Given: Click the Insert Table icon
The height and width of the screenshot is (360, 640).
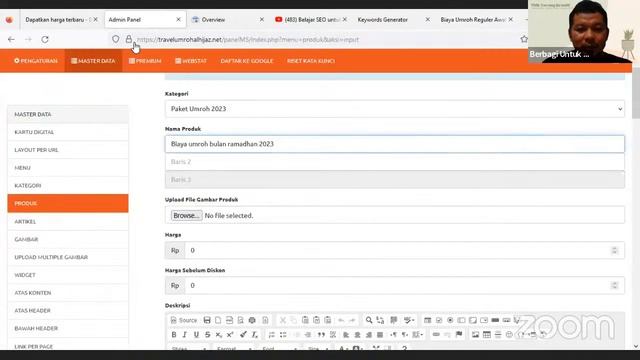Looking at the screenshot, I should pyautogui.click(x=487, y=335).
